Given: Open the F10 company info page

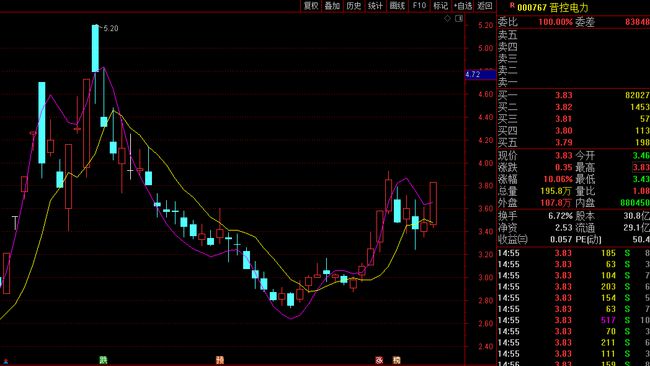Looking at the screenshot, I should [x=419, y=6].
